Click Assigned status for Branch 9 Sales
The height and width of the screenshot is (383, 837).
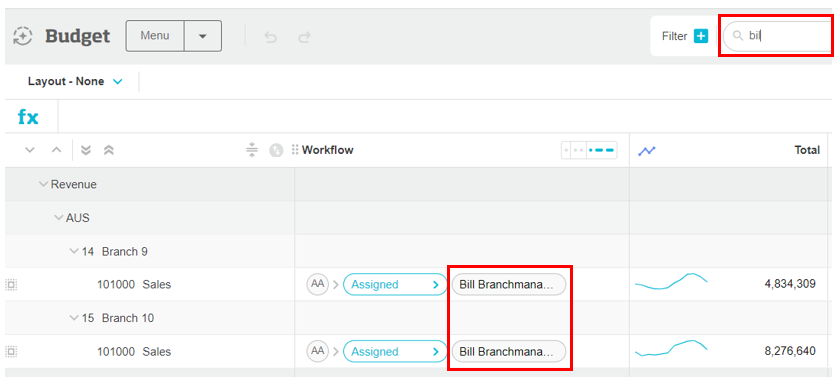[x=394, y=285]
